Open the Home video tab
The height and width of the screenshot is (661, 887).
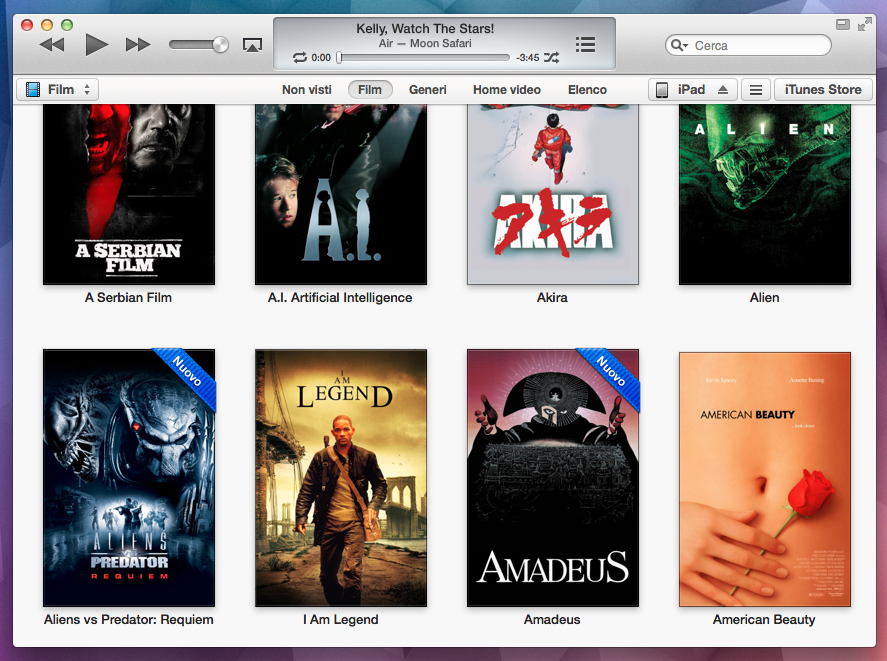click(x=507, y=89)
